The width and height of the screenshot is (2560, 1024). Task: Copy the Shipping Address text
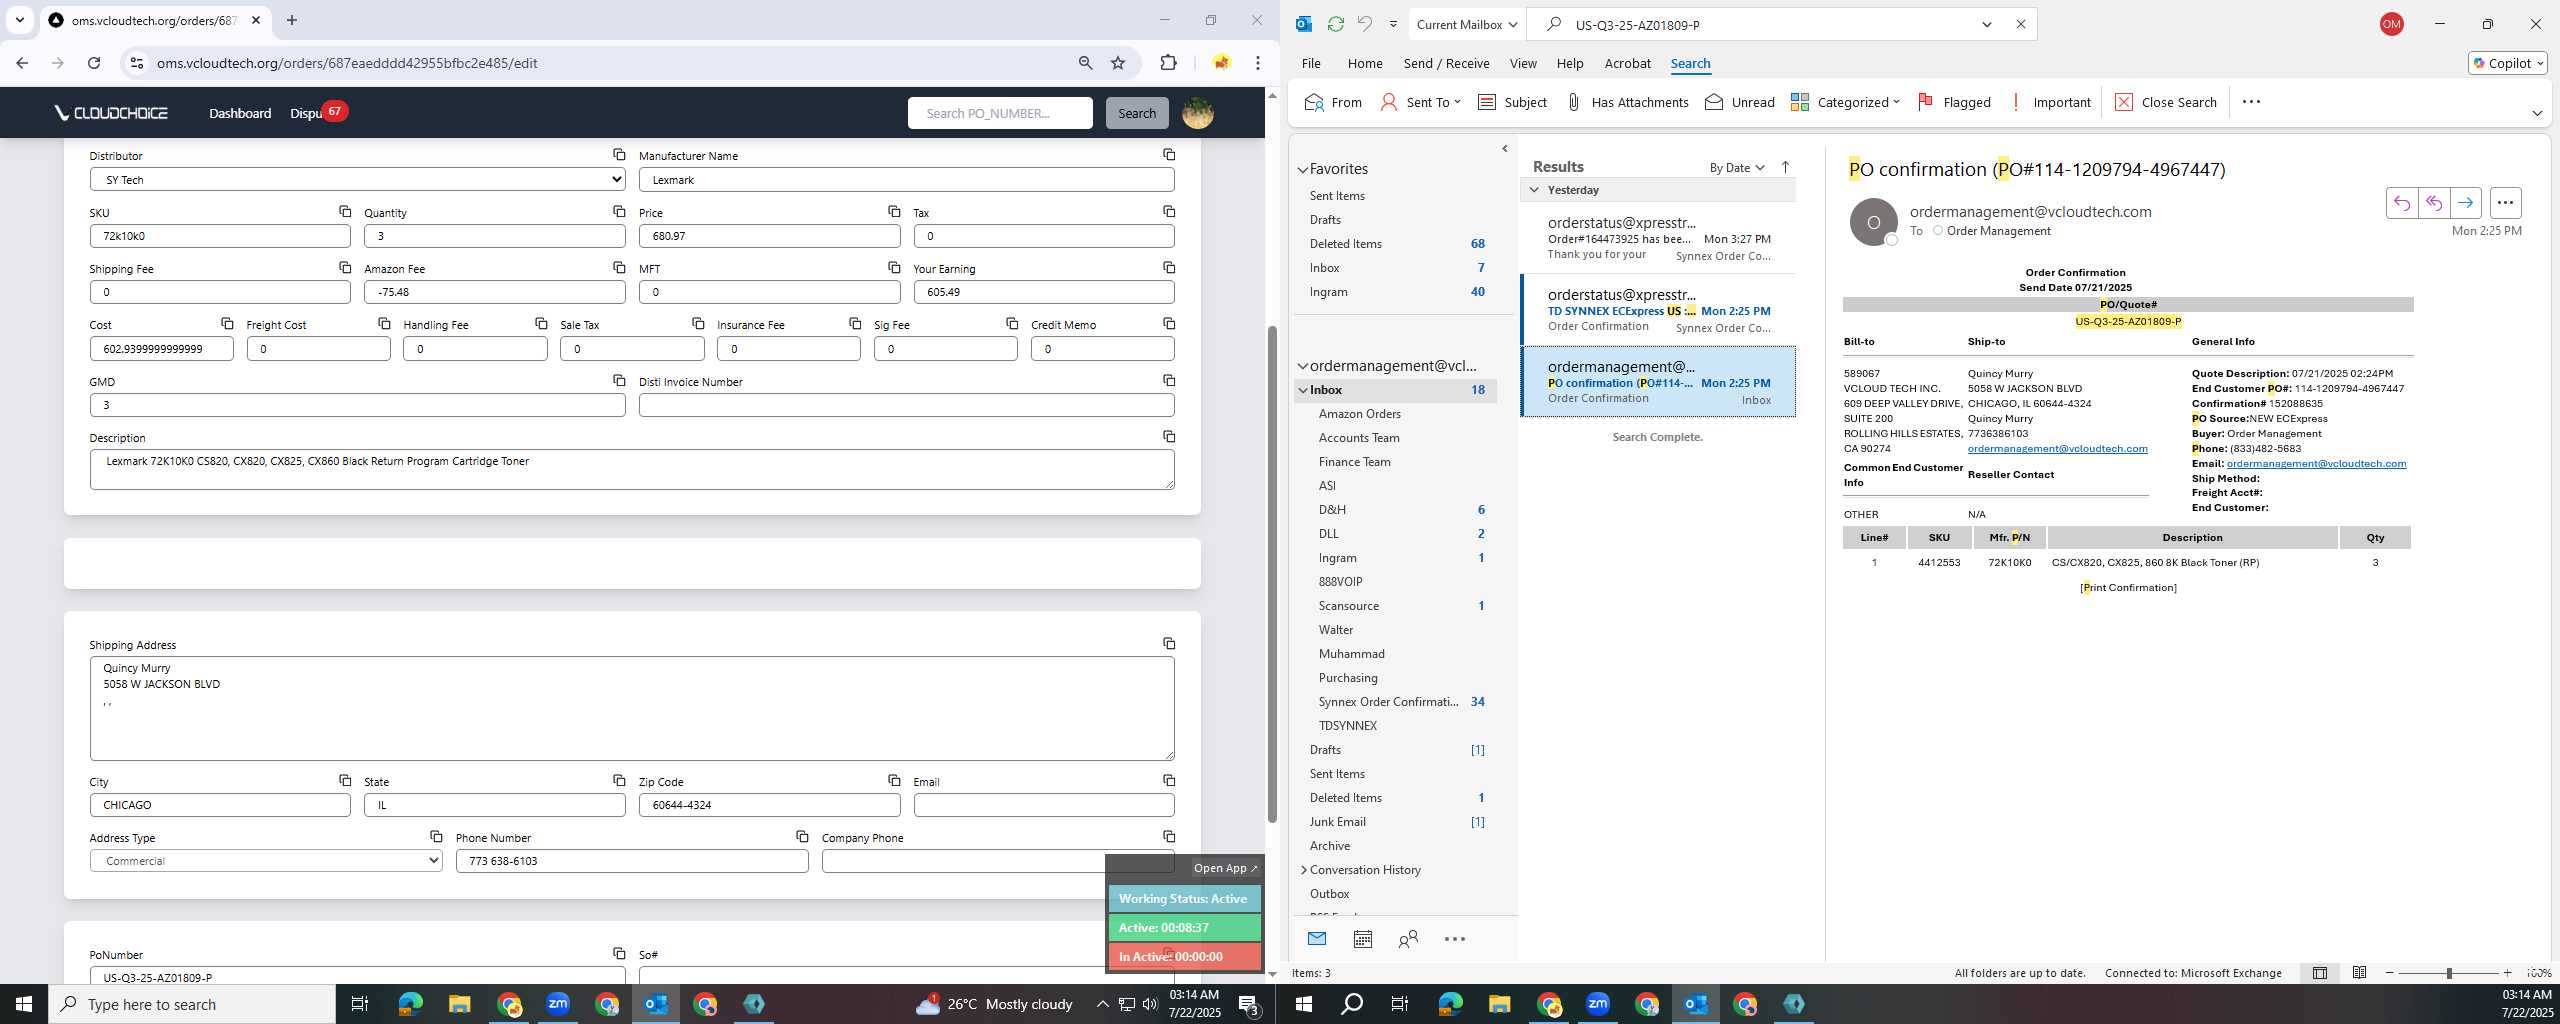(1168, 643)
